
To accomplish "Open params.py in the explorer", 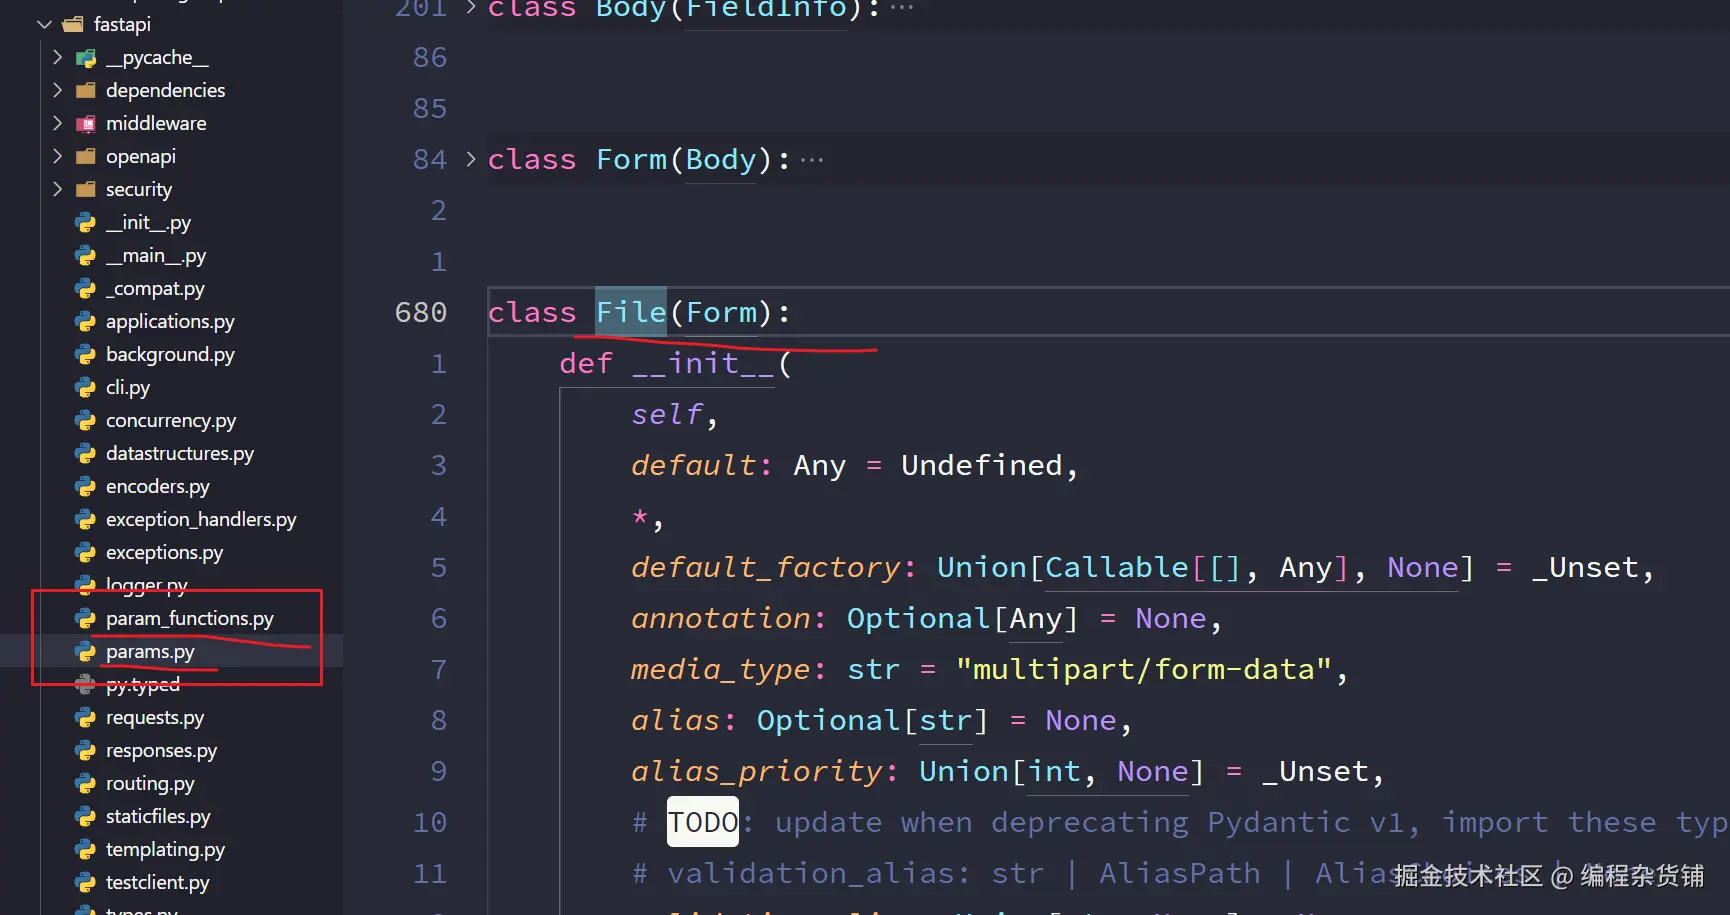I will coord(150,651).
